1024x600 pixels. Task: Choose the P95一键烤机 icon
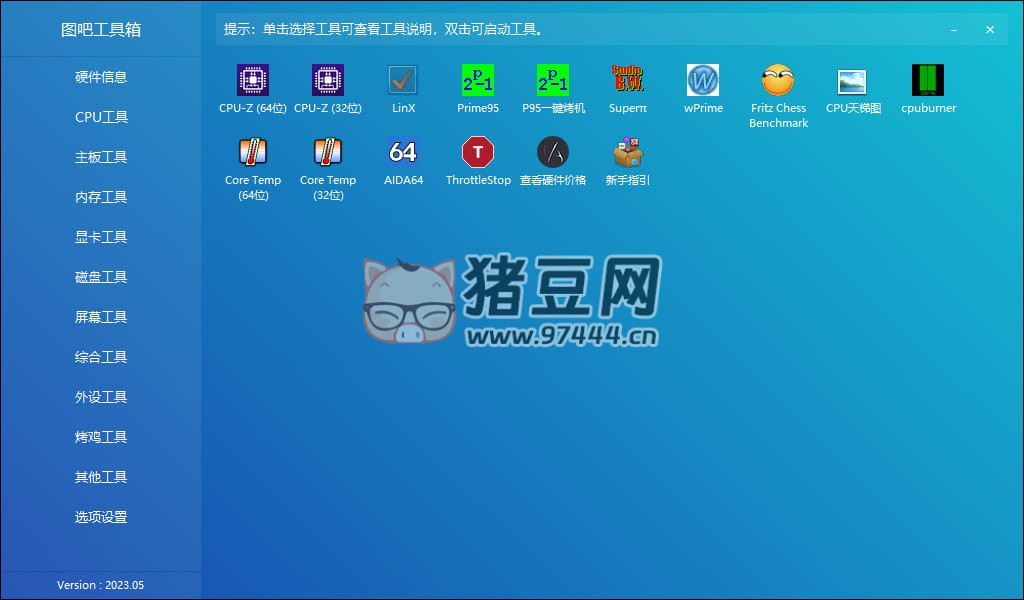[553, 80]
